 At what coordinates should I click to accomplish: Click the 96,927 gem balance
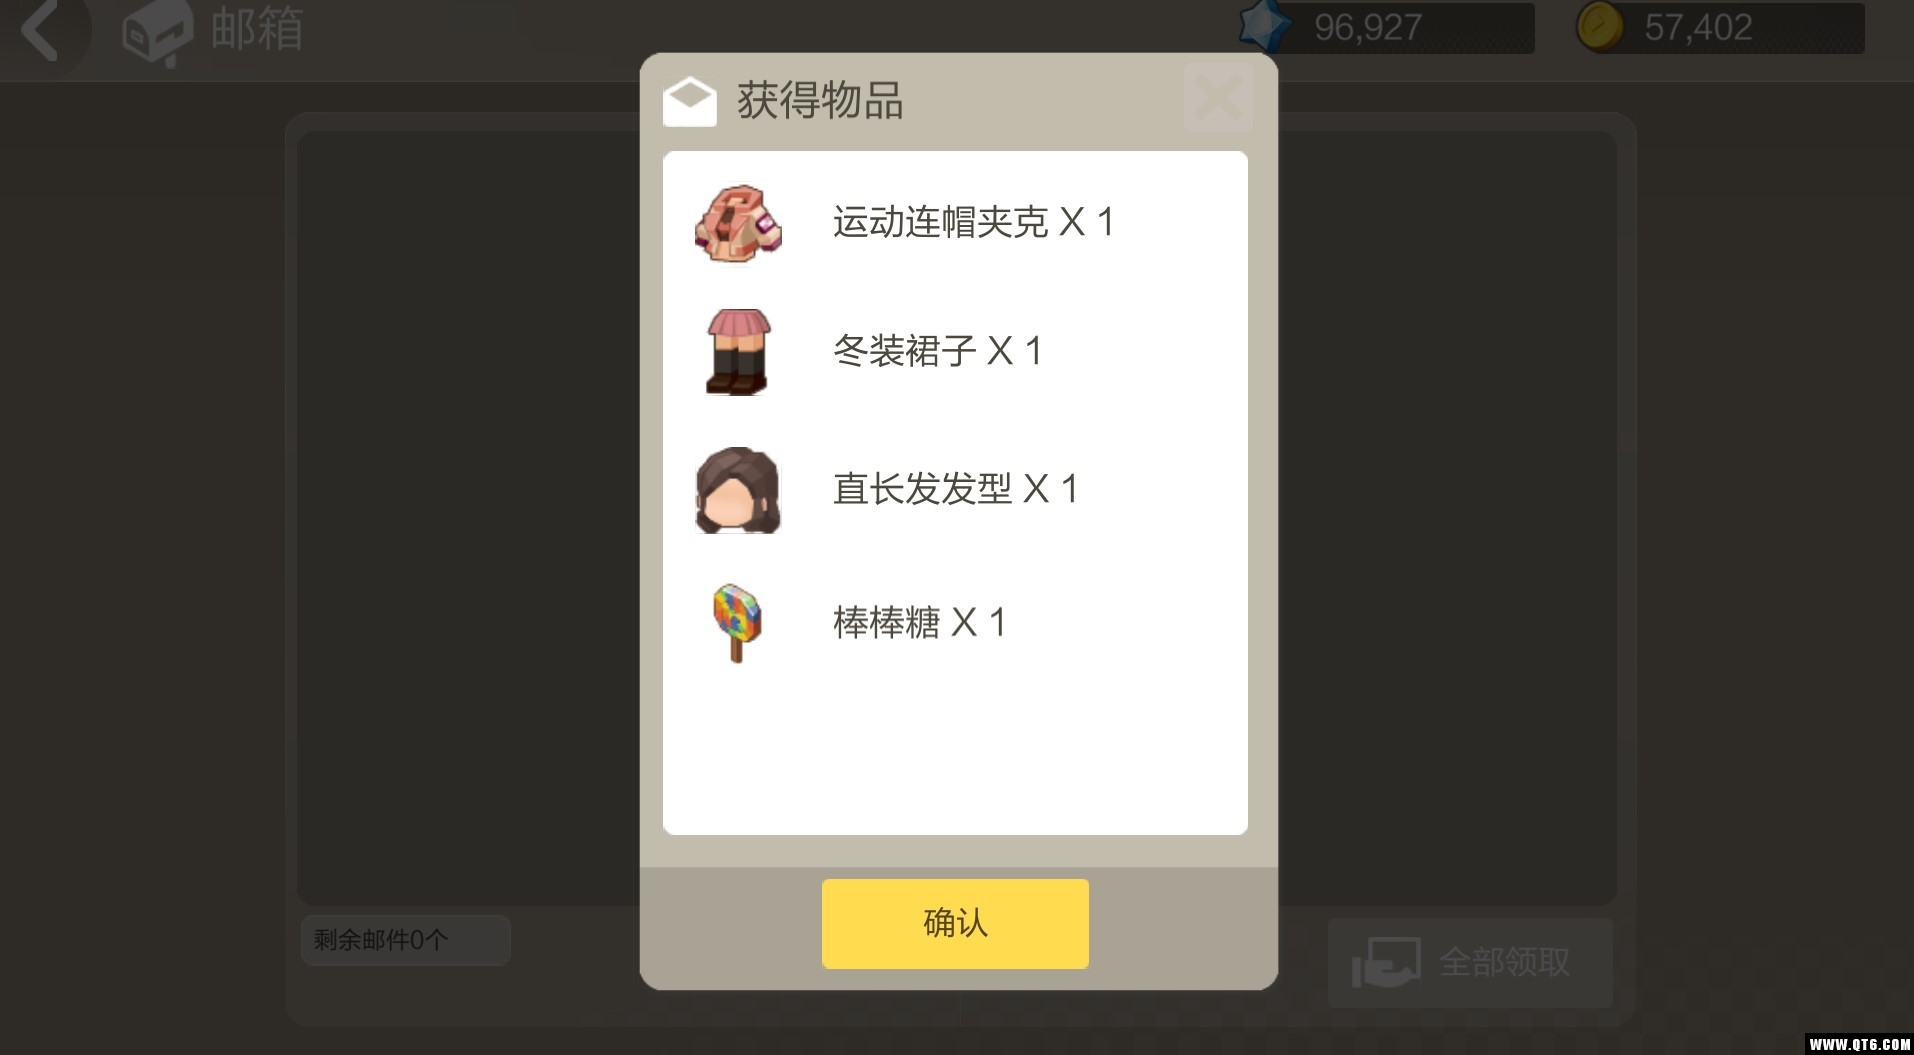1368,27
